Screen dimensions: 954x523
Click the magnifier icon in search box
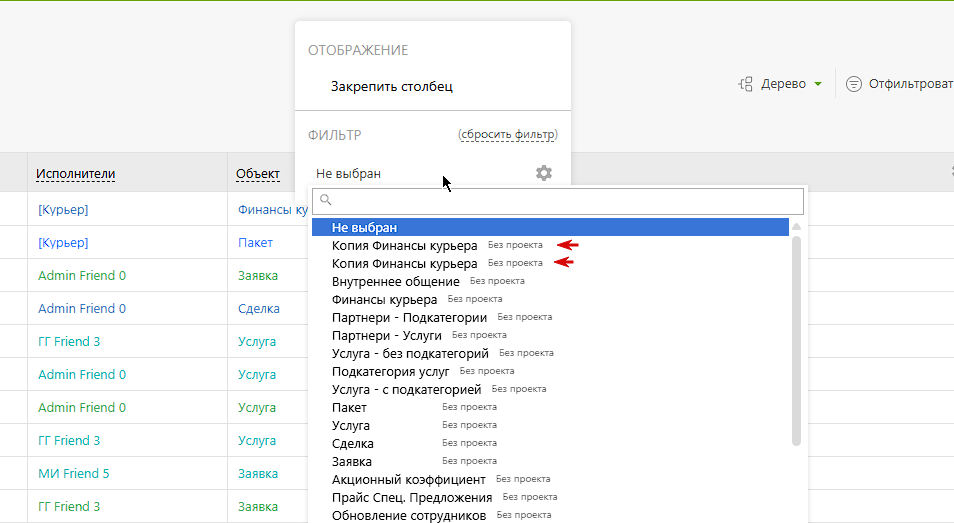coord(326,199)
